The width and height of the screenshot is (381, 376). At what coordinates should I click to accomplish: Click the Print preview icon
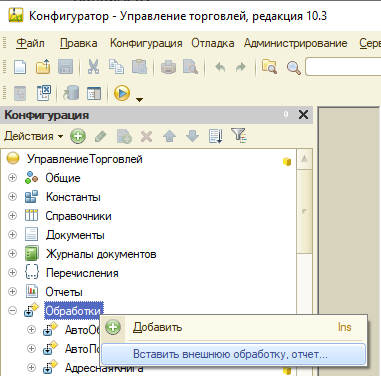pos(190,67)
